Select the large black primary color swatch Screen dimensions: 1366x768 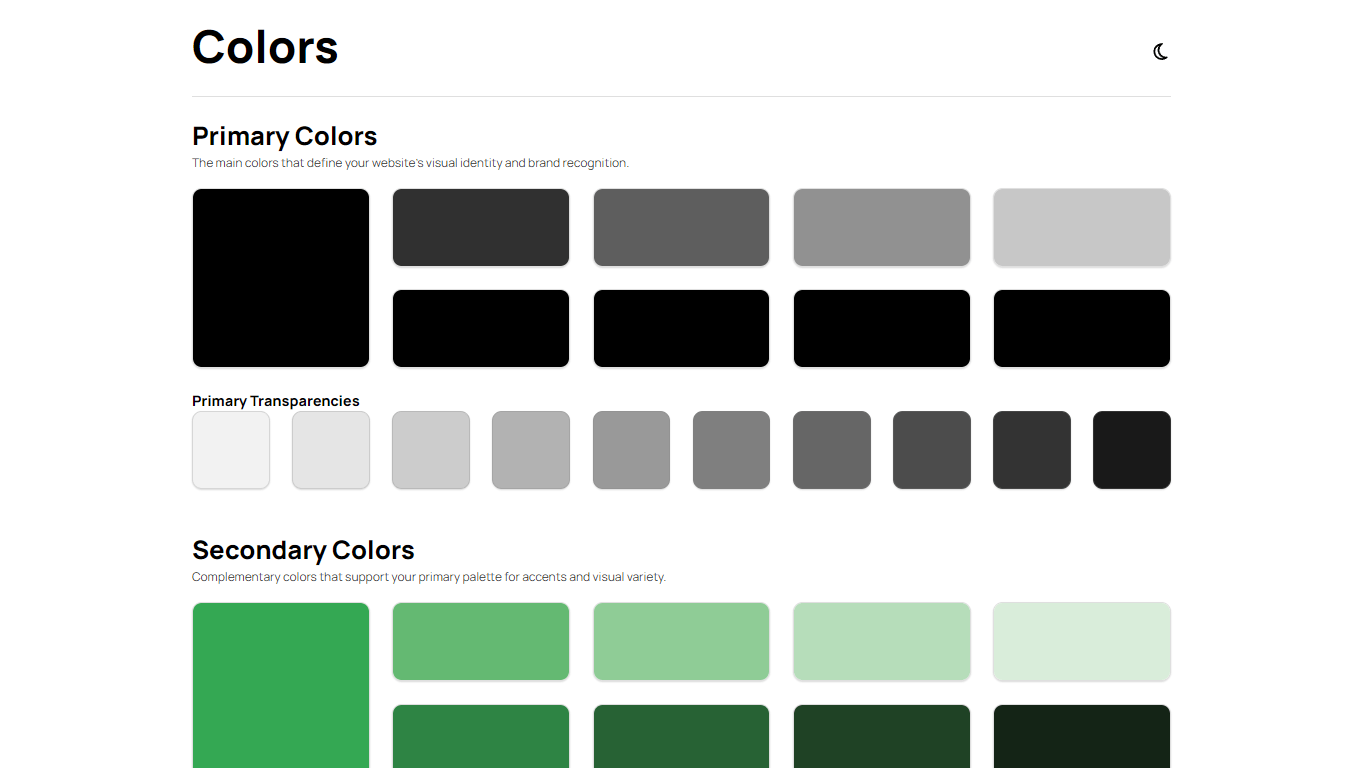[x=281, y=278]
